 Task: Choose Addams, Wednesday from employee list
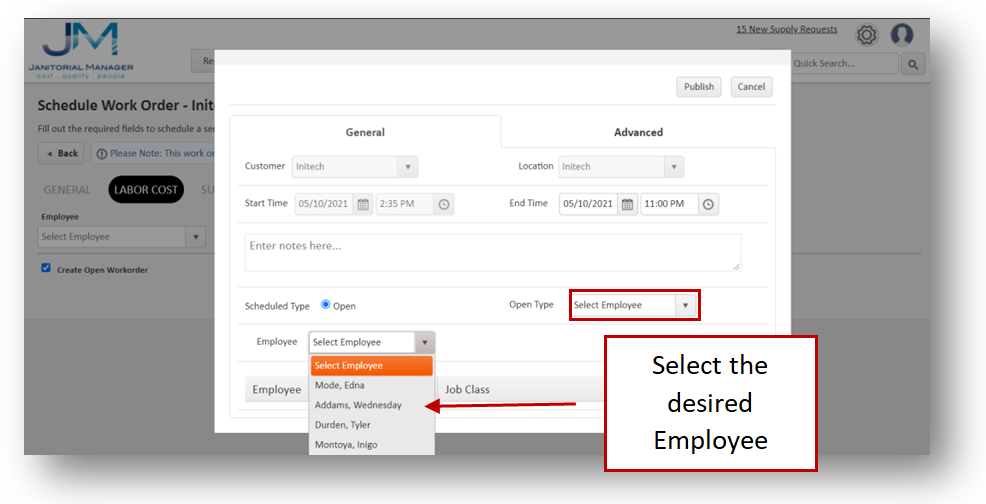click(358, 405)
